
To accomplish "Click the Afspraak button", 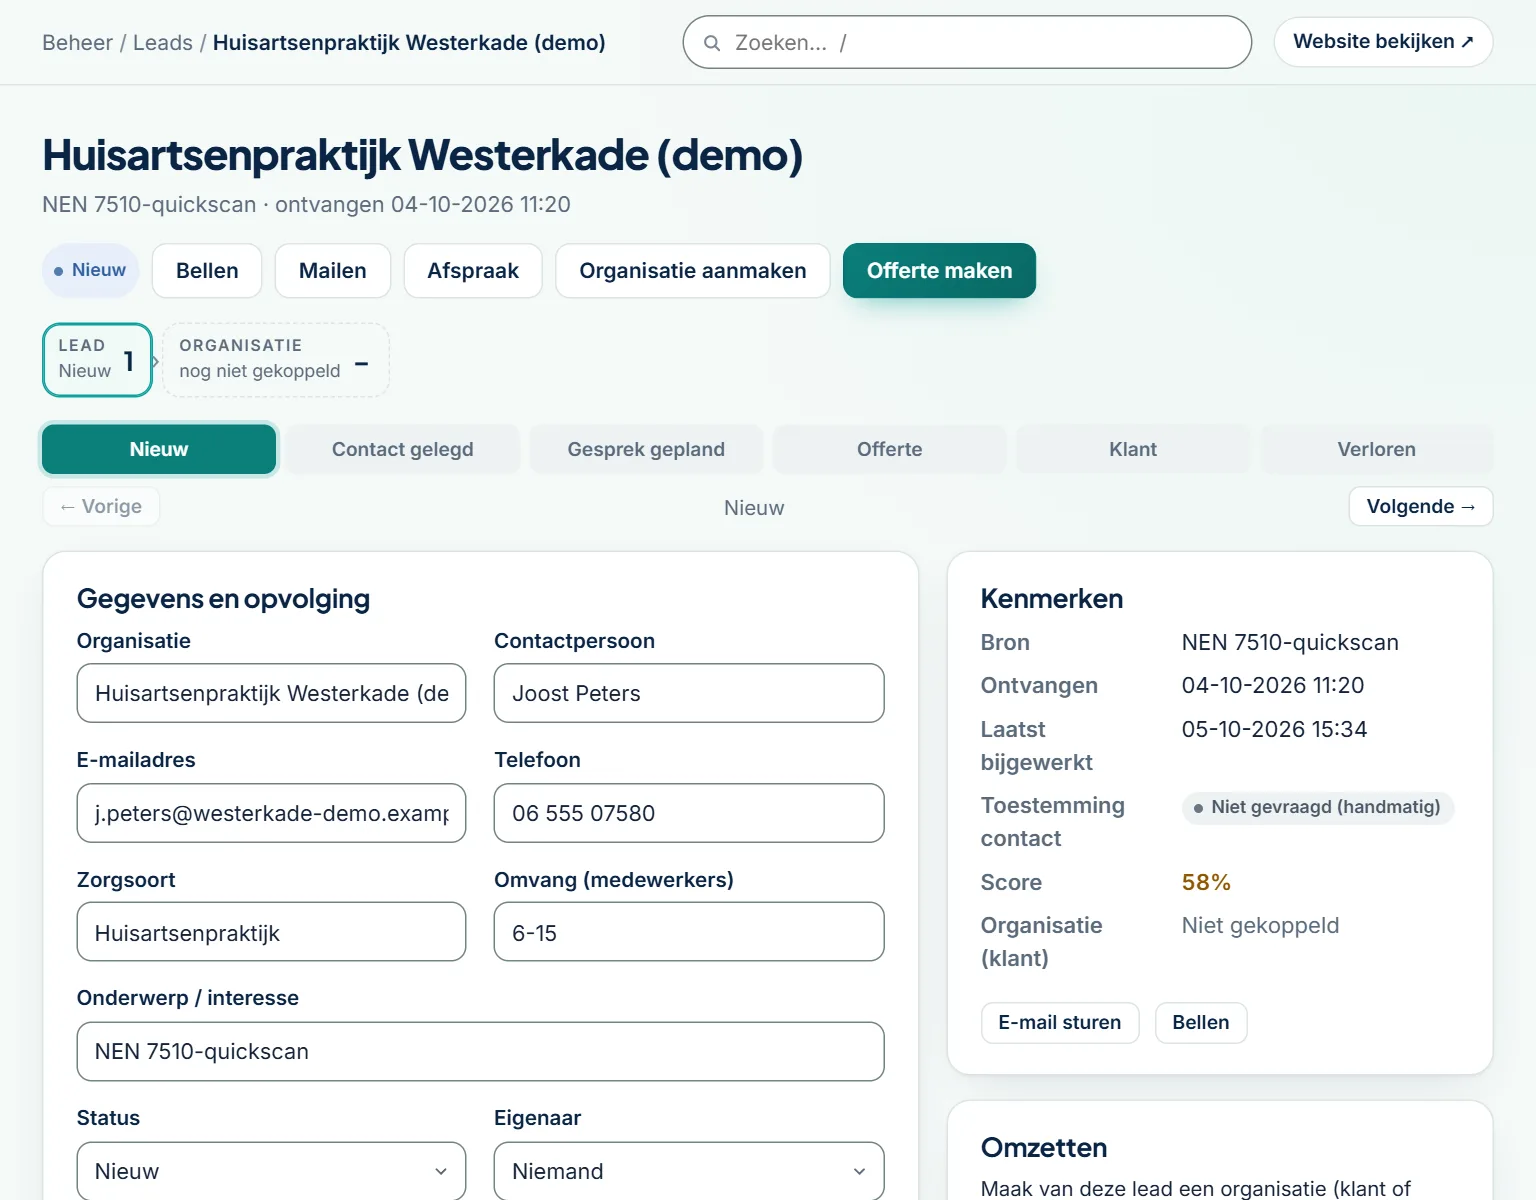I will click(x=473, y=271).
